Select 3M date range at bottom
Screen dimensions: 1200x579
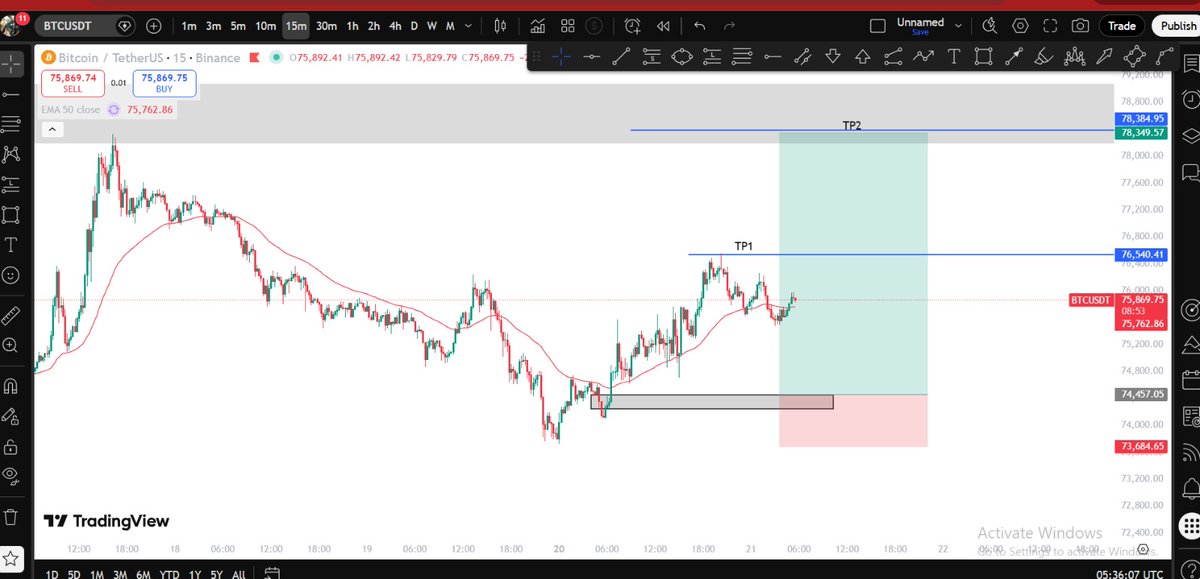click(x=120, y=573)
